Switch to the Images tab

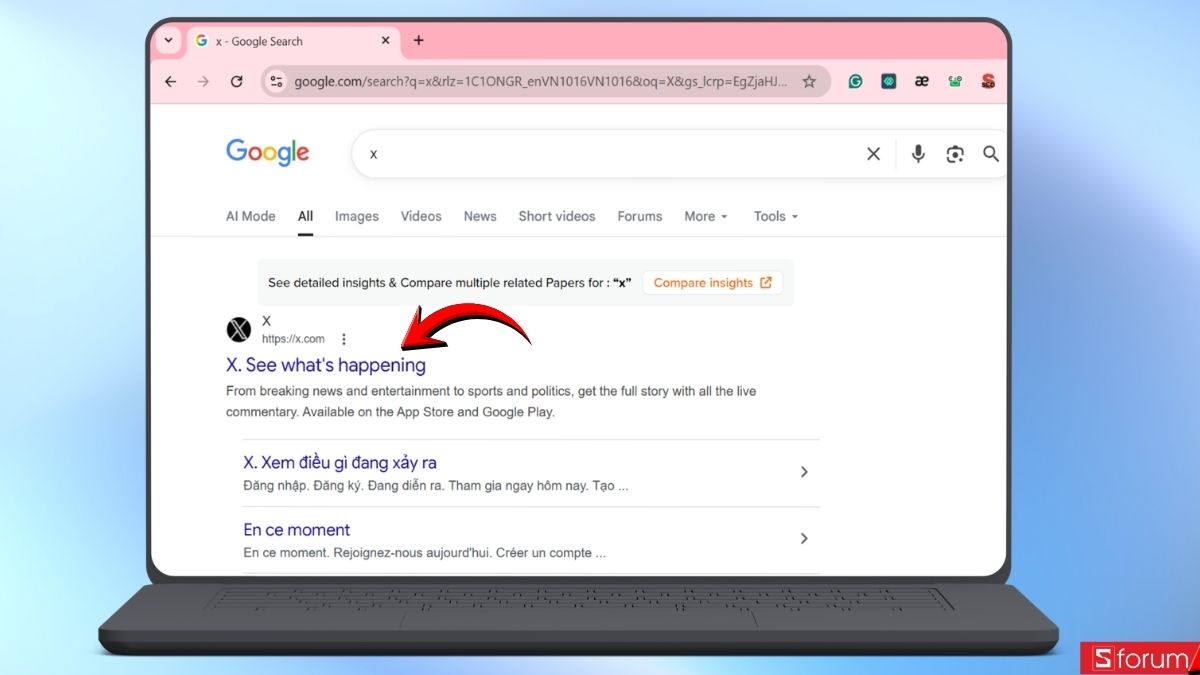click(357, 216)
